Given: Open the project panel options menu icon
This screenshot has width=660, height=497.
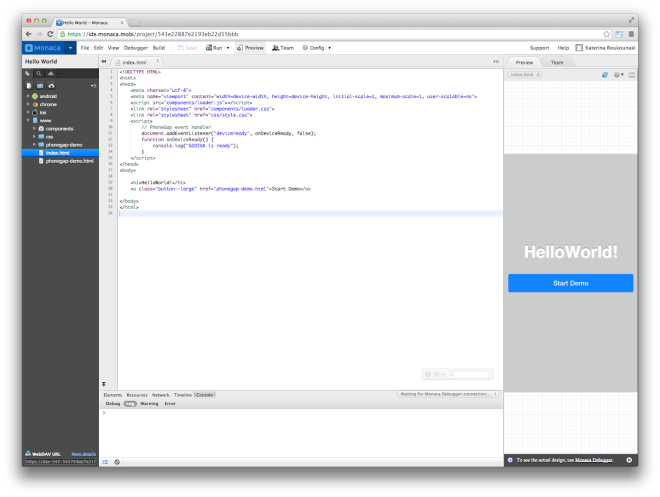Looking at the screenshot, I should (93, 86).
